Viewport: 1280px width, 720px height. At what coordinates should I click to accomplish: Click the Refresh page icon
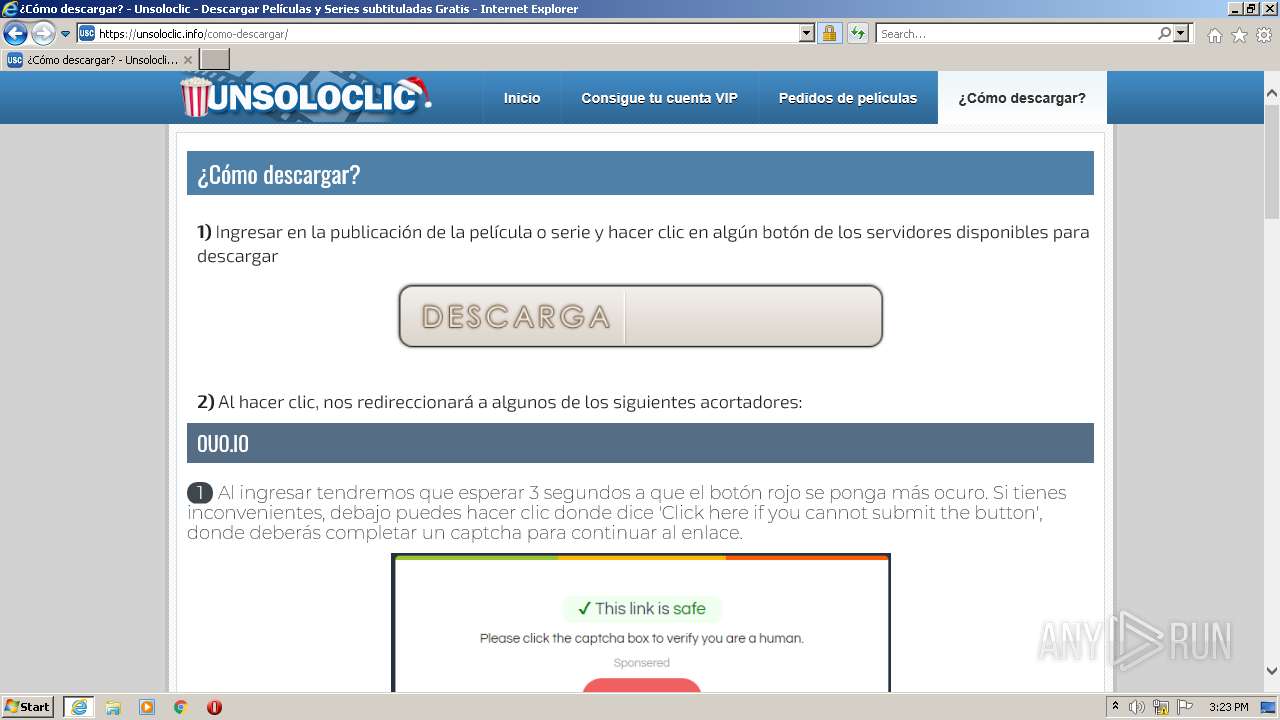pyautogui.click(x=857, y=33)
